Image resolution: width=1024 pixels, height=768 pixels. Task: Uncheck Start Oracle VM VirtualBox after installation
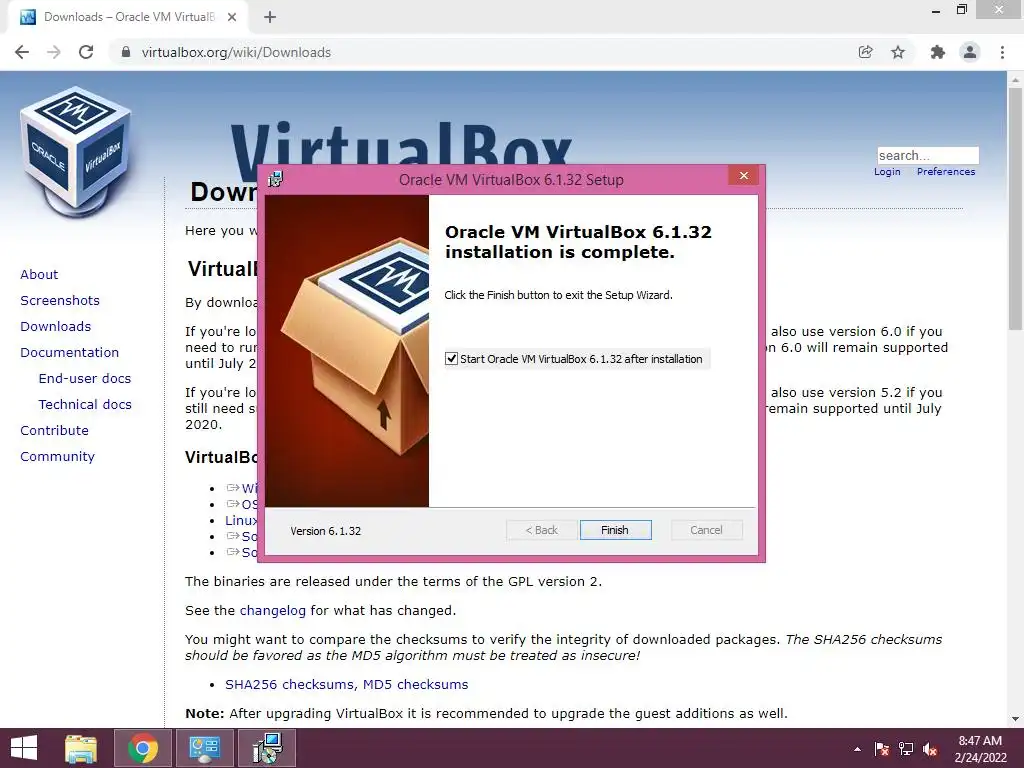coord(451,359)
